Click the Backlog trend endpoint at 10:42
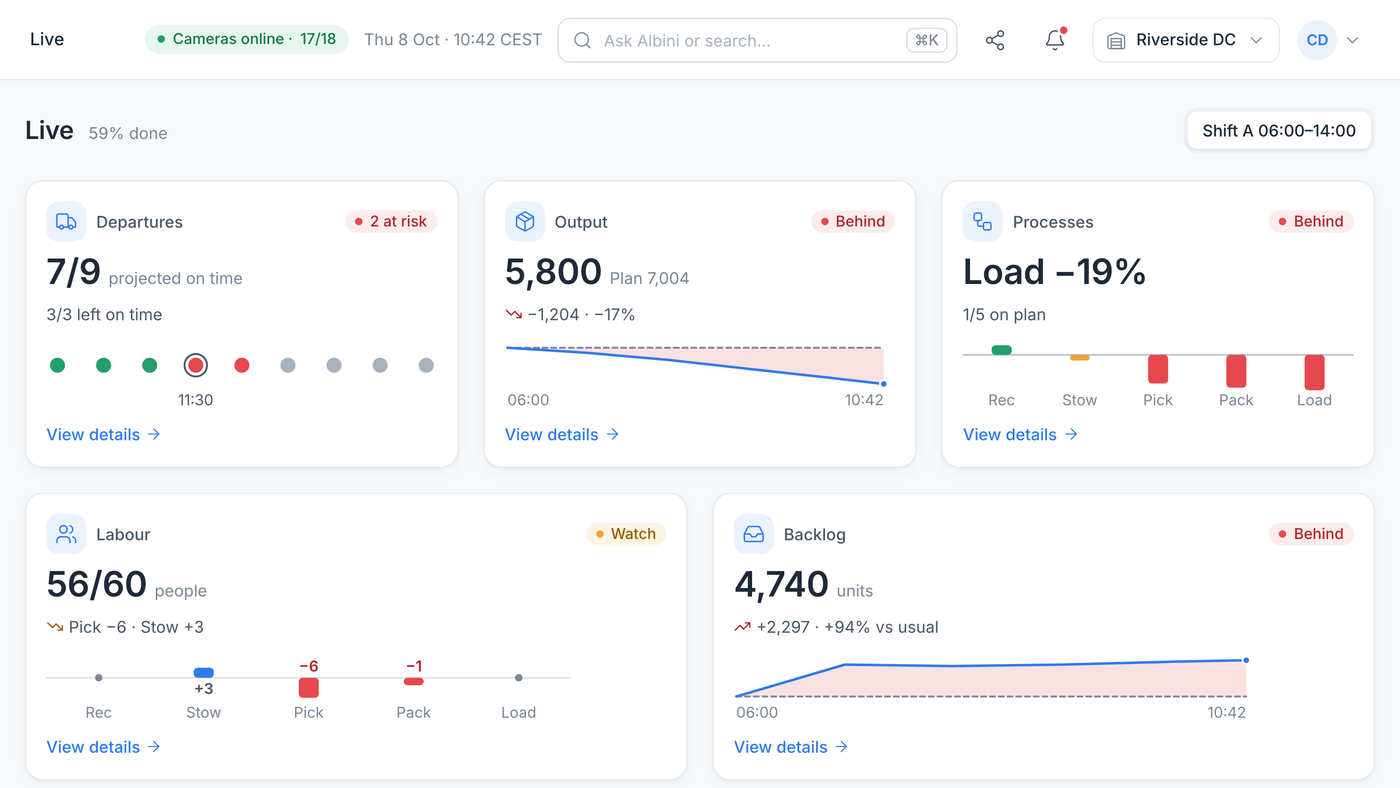 [x=1246, y=660]
